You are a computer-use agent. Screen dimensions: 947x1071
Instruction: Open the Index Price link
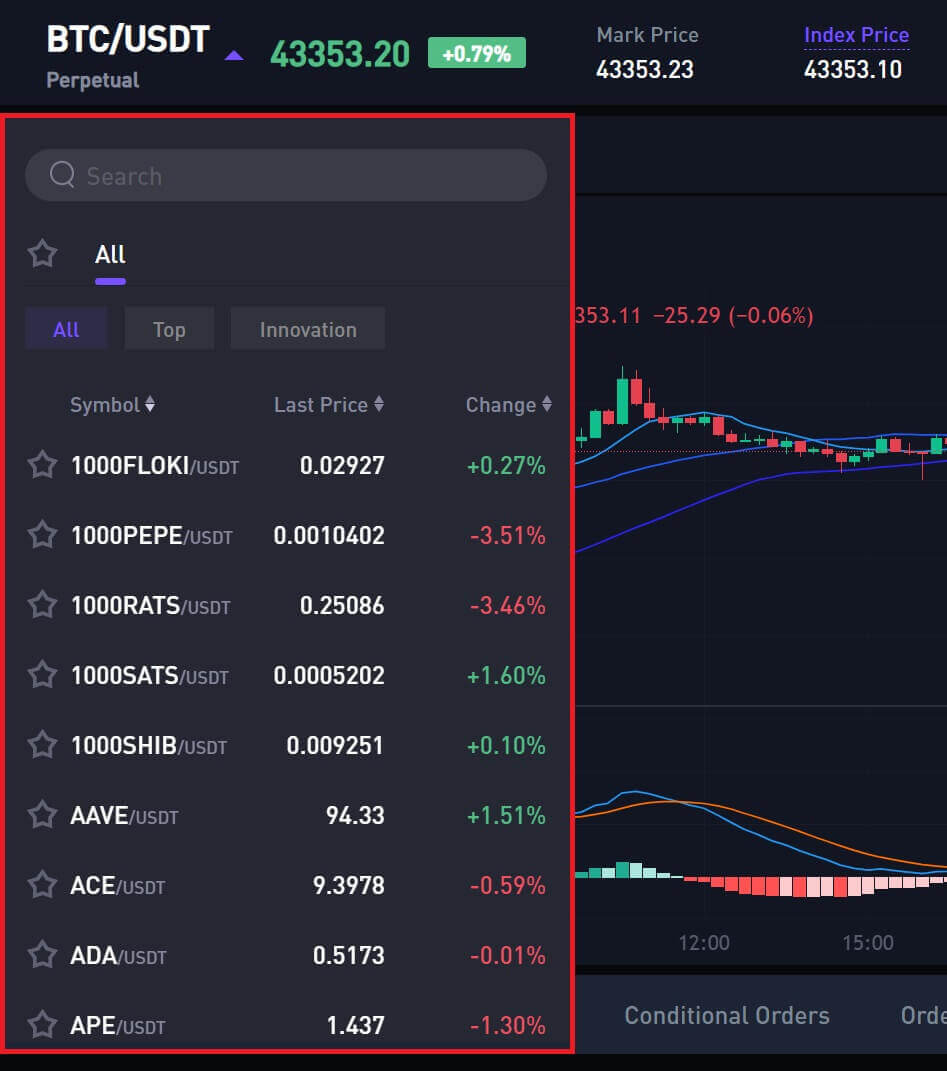[856, 36]
